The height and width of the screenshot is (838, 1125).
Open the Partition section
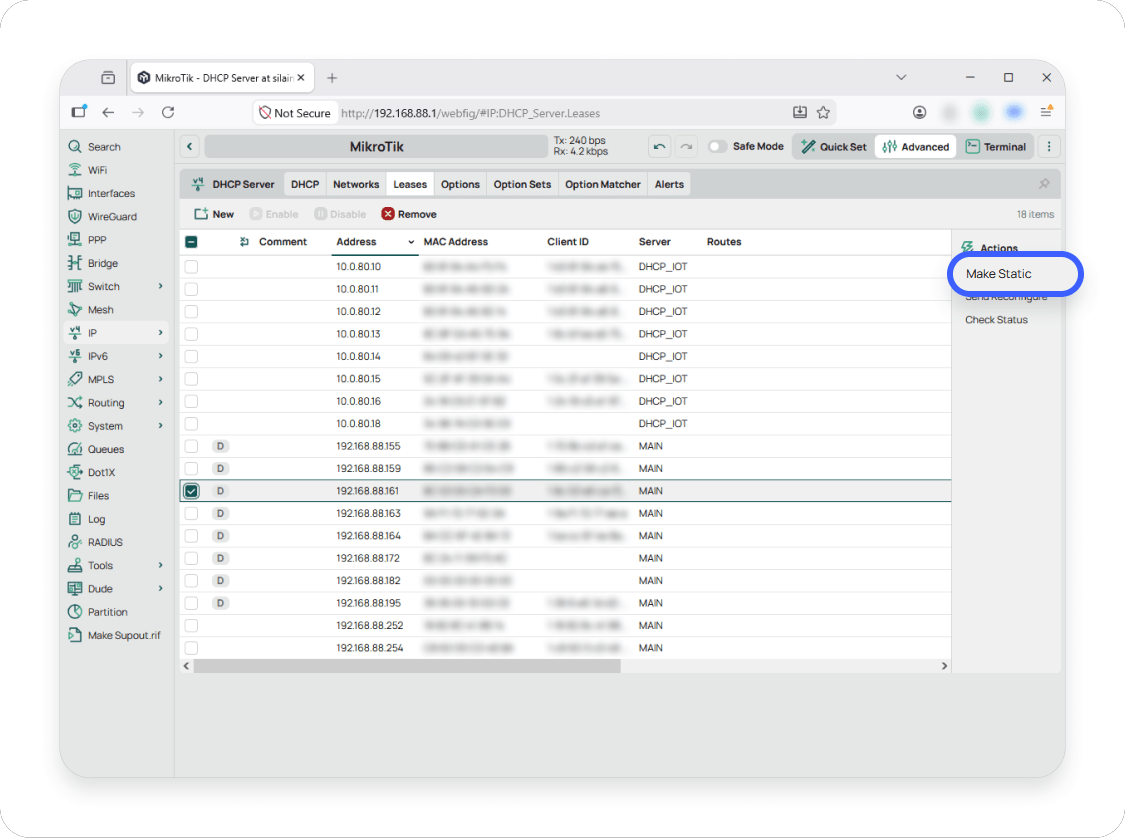pos(98,612)
